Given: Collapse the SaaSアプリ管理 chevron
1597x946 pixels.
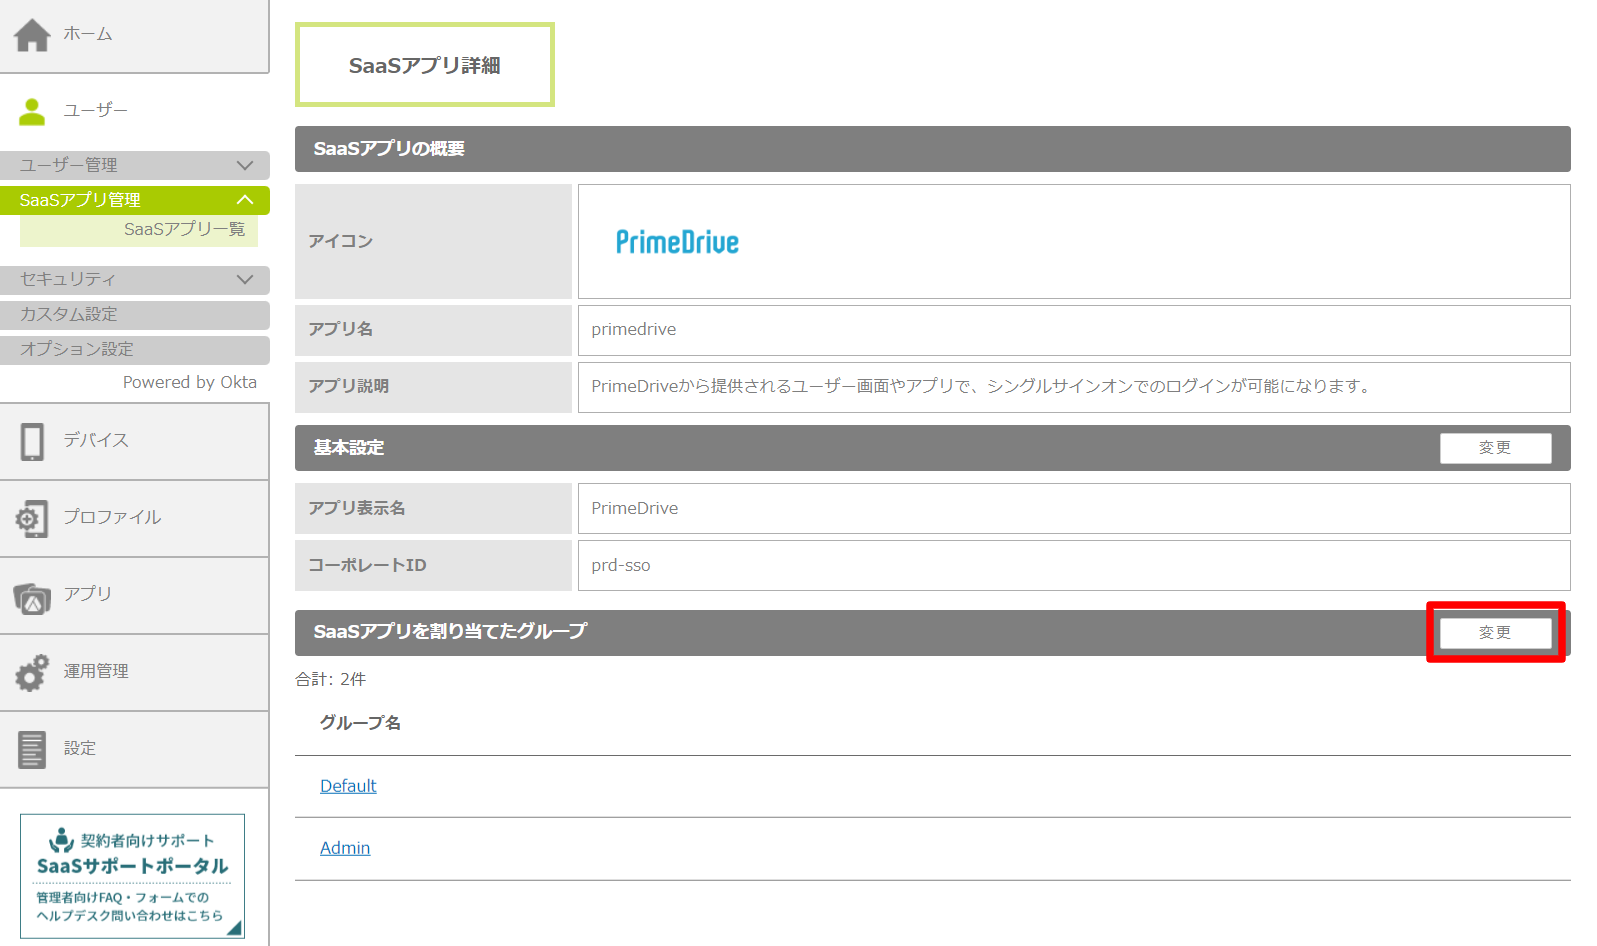Looking at the screenshot, I should (x=245, y=200).
